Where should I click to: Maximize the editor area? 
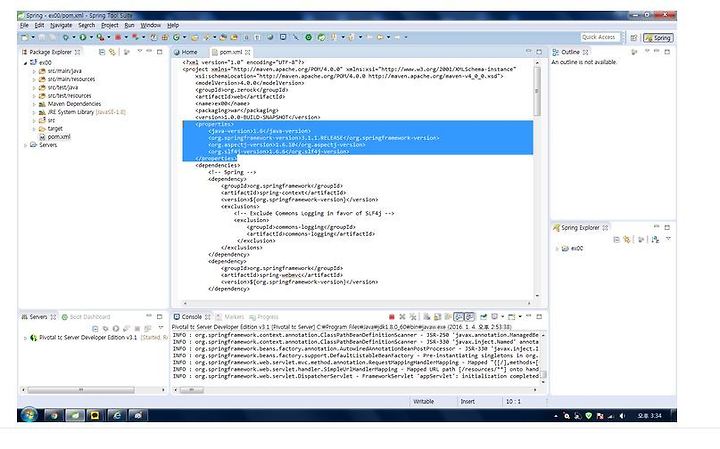539,52
